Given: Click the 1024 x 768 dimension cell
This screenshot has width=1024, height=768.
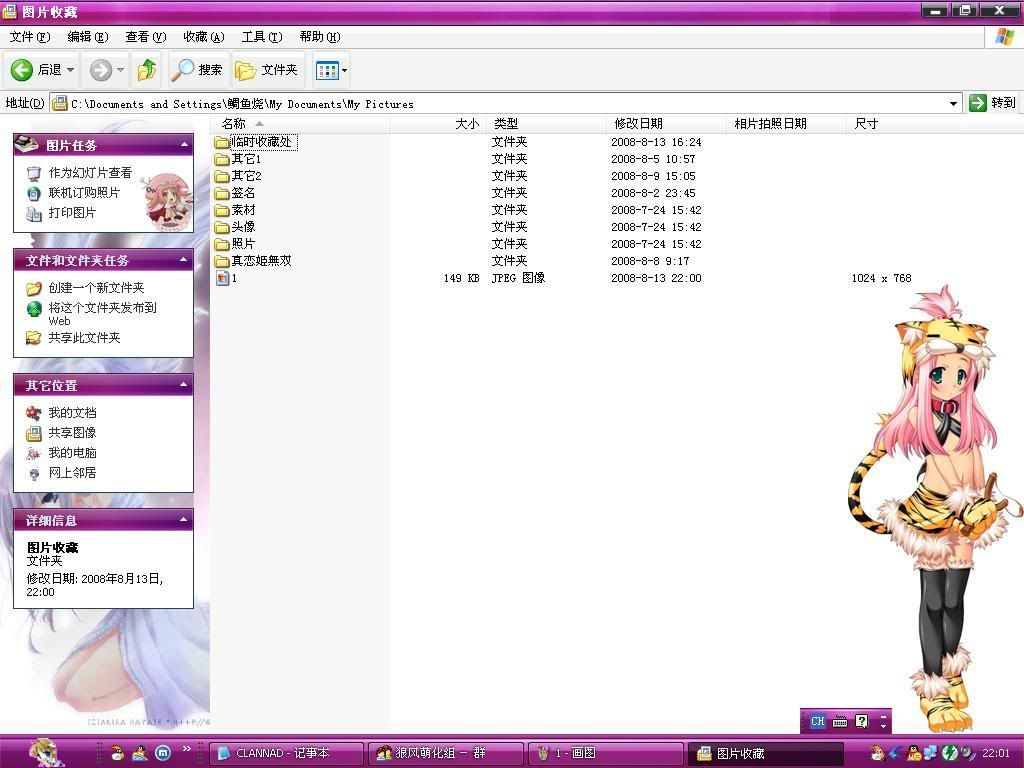Looking at the screenshot, I should coord(881,278).
